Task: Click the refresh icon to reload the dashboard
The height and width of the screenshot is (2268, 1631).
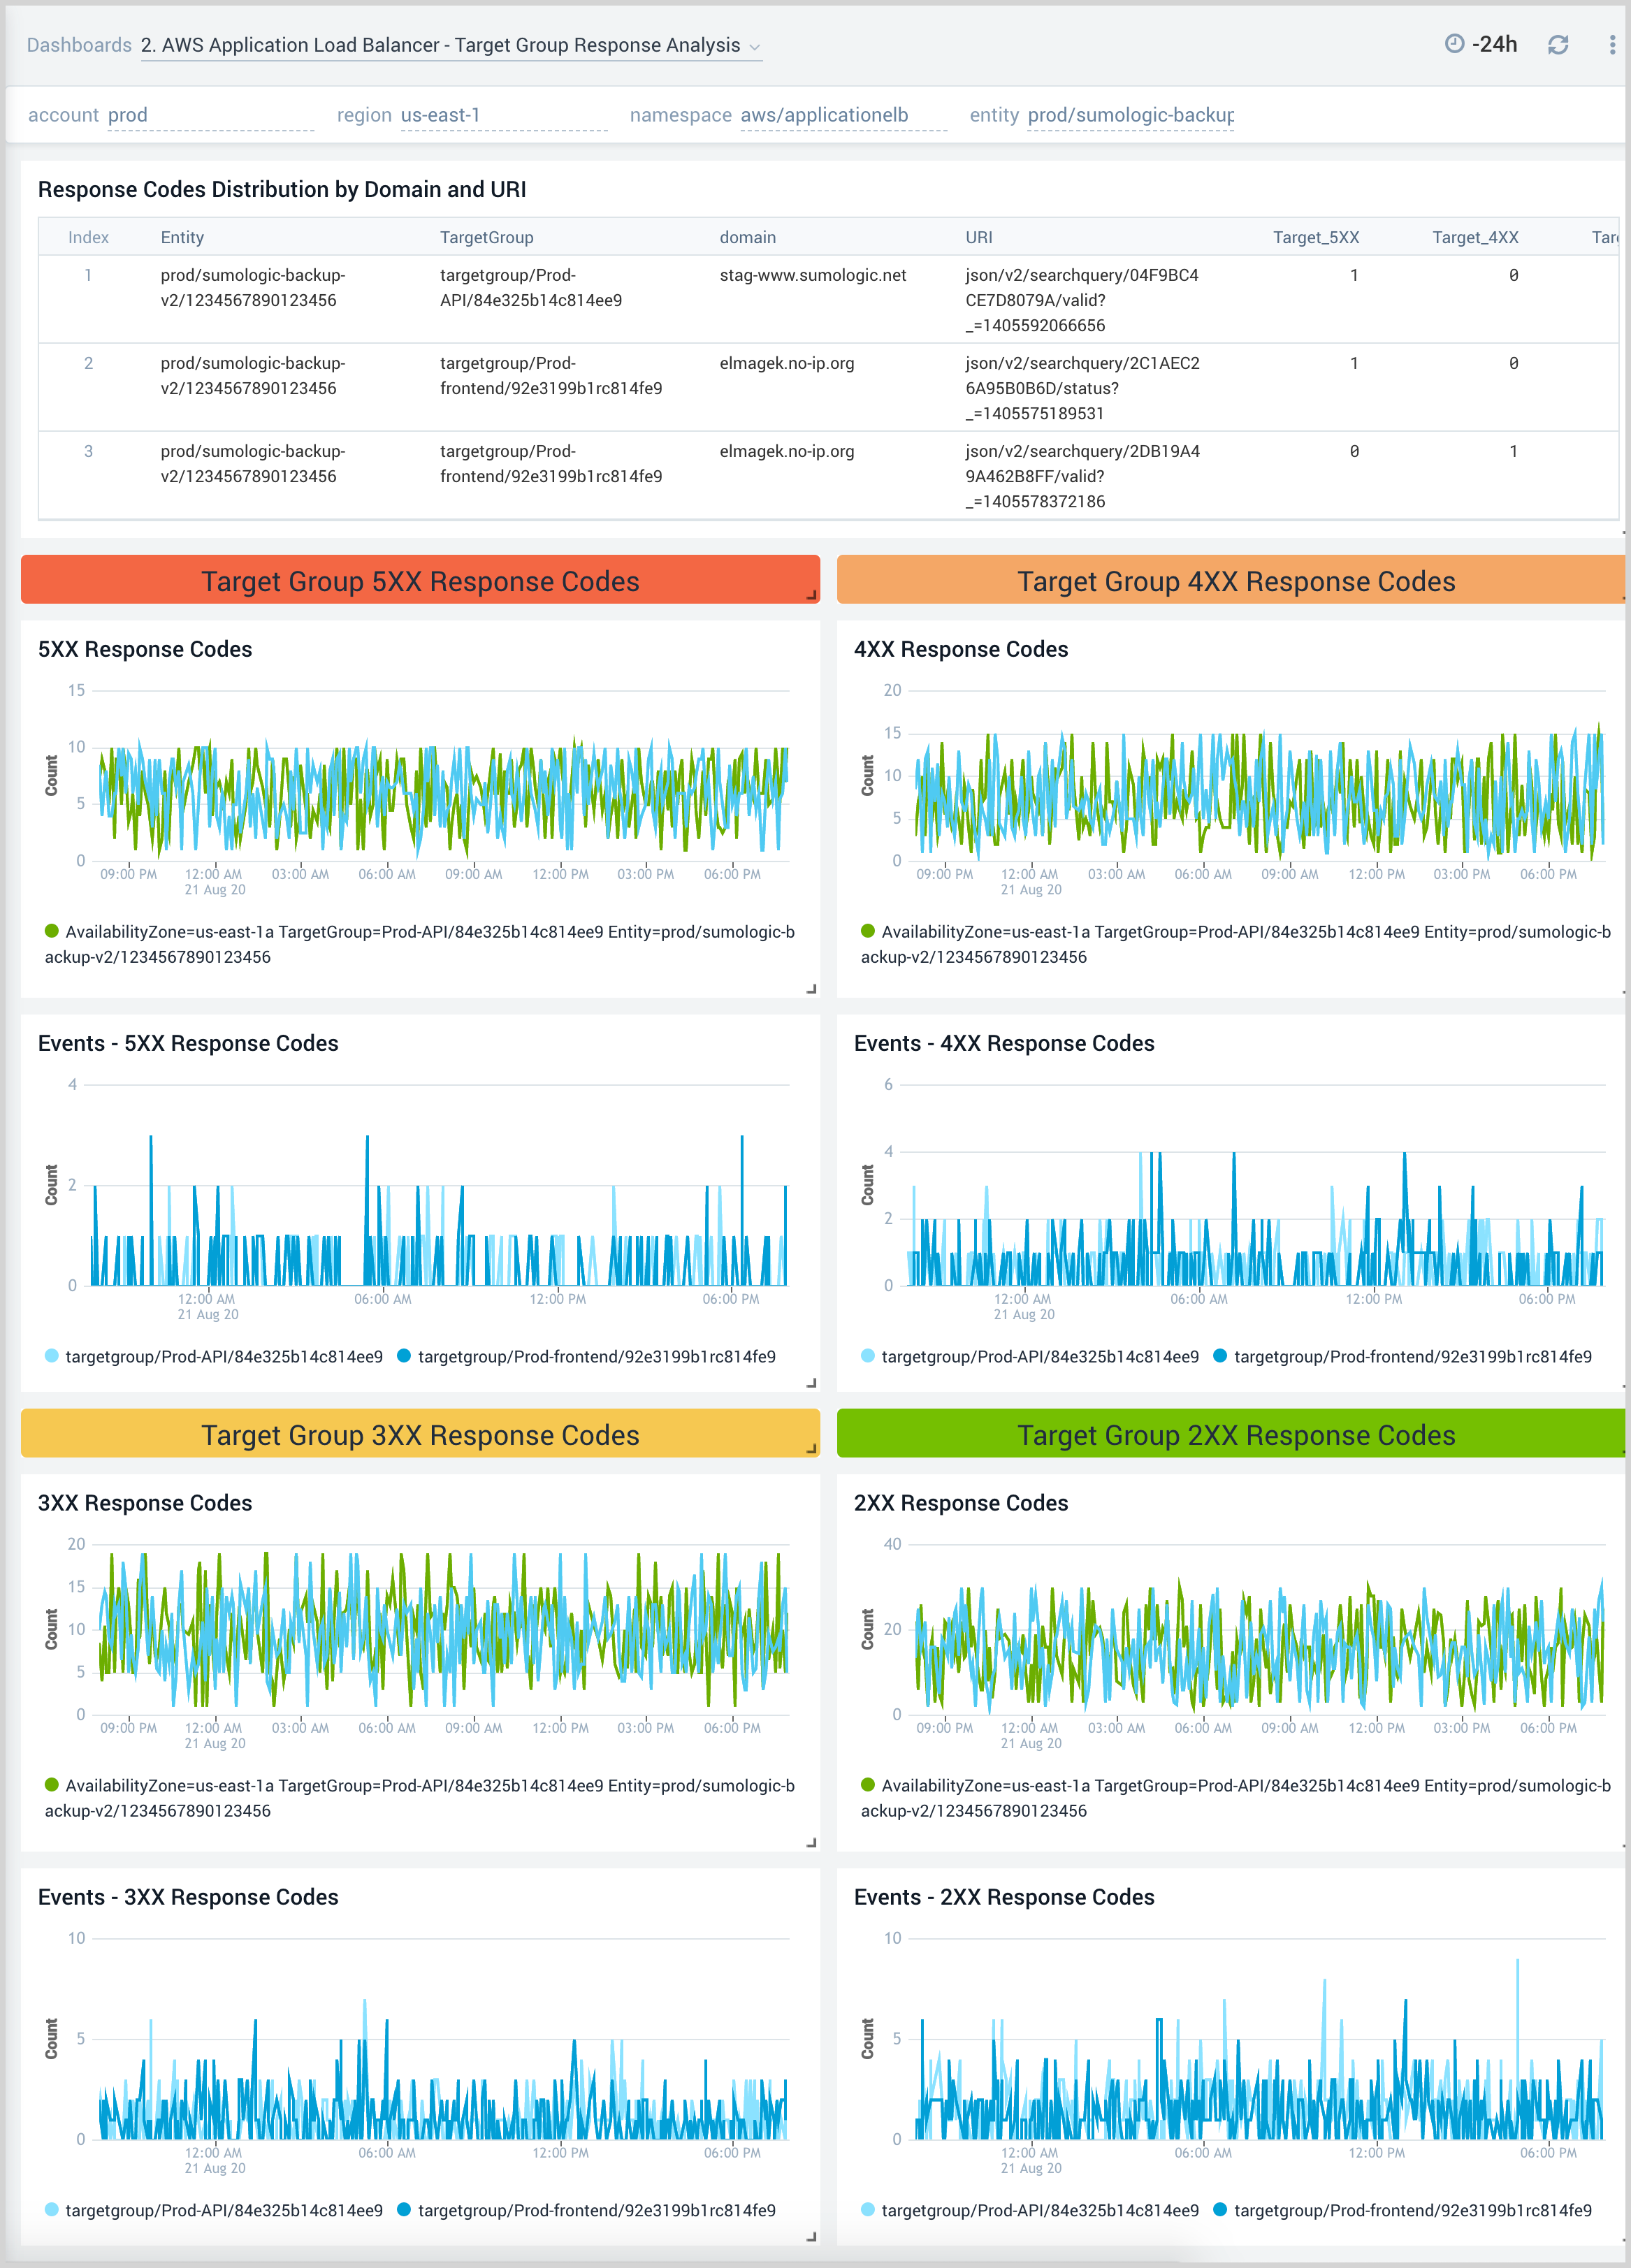Action: (x=1560, y=45)
